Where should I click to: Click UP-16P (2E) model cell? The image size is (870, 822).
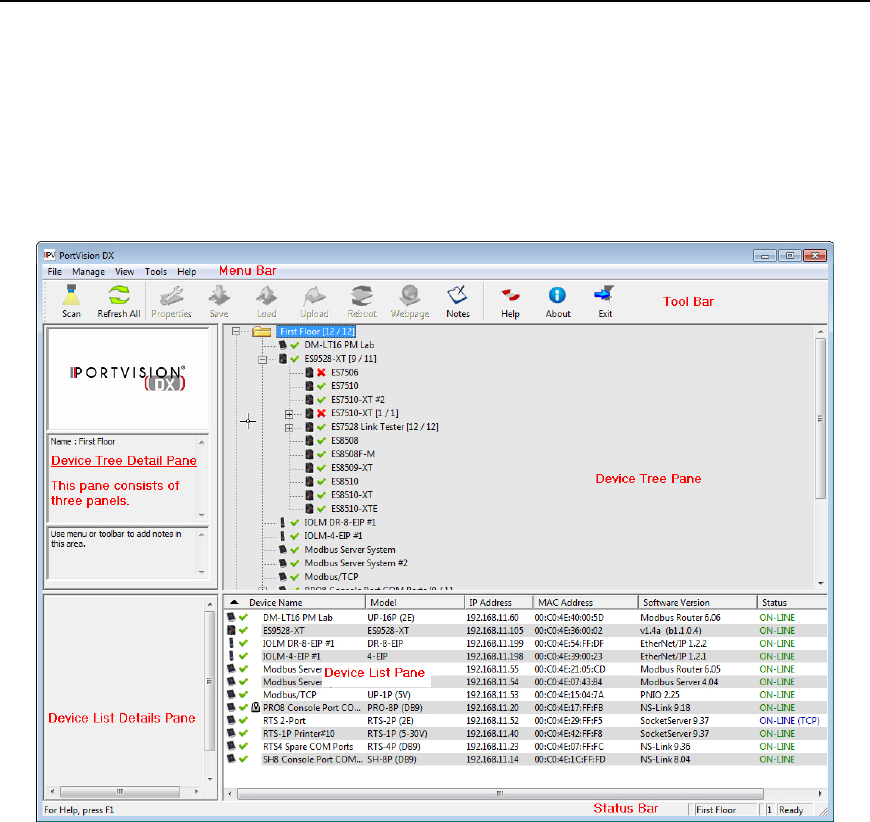click(x=391, y=618)
